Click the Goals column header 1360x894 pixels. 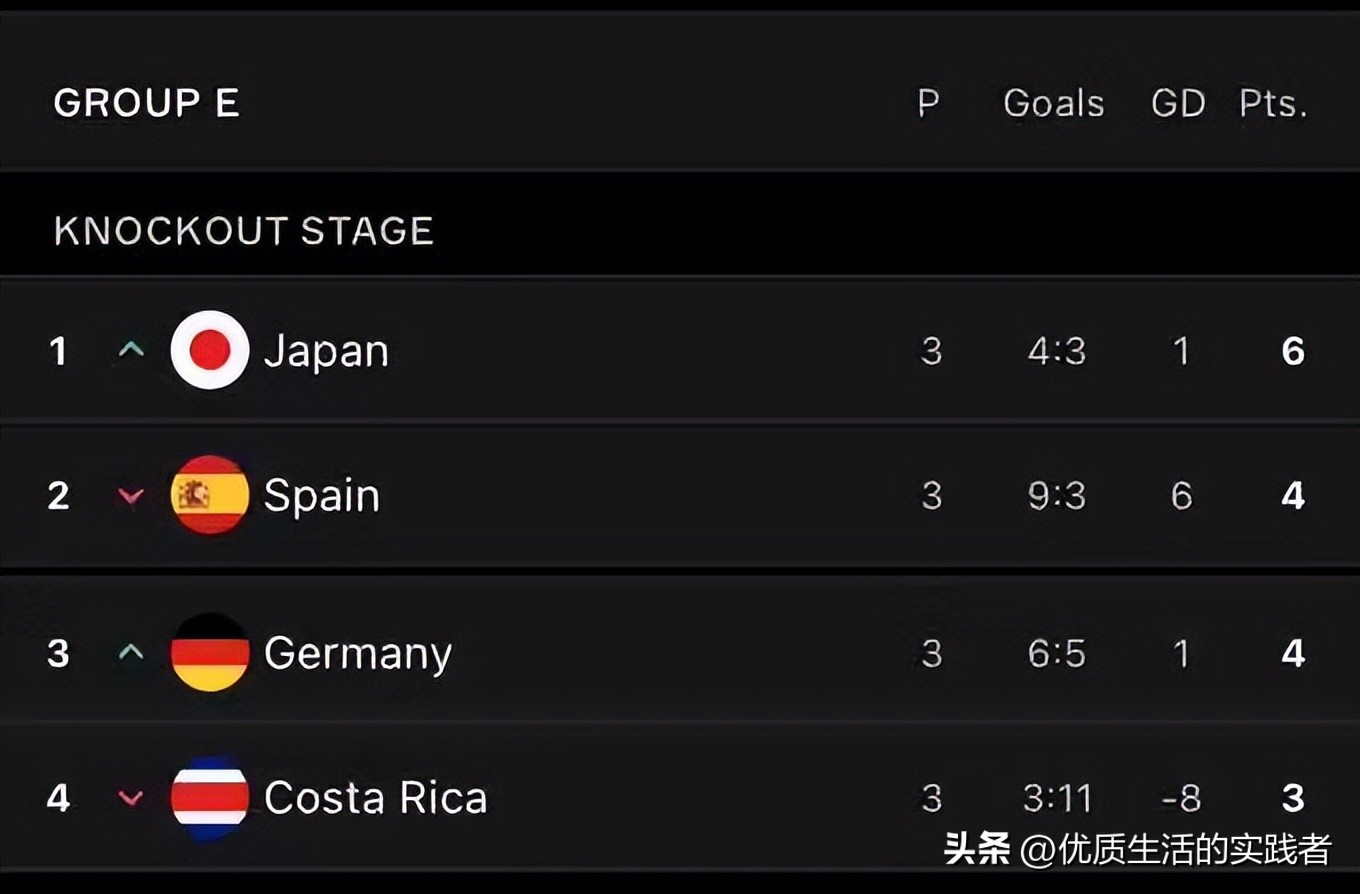1054,103
